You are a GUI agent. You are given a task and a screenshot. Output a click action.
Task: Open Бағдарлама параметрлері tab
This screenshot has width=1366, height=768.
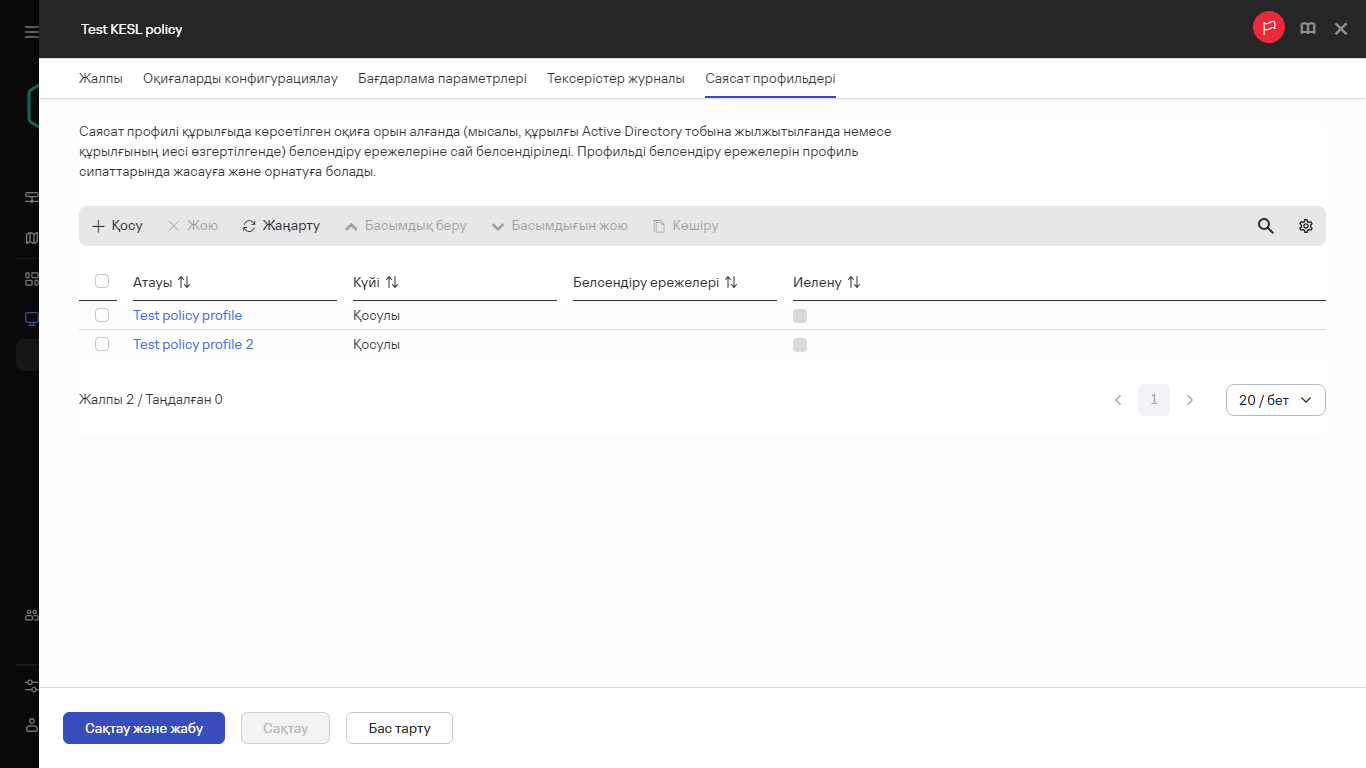(442, 79)
